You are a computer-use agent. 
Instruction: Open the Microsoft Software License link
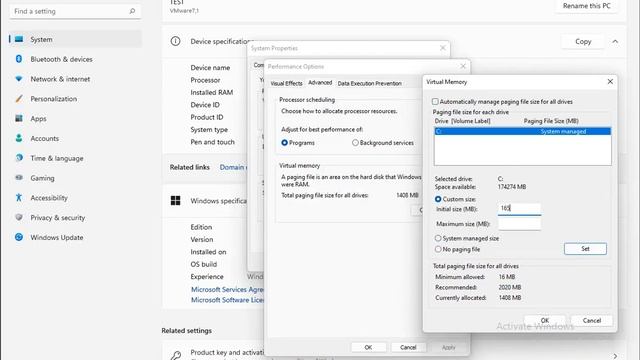click(x=227, y=300)
